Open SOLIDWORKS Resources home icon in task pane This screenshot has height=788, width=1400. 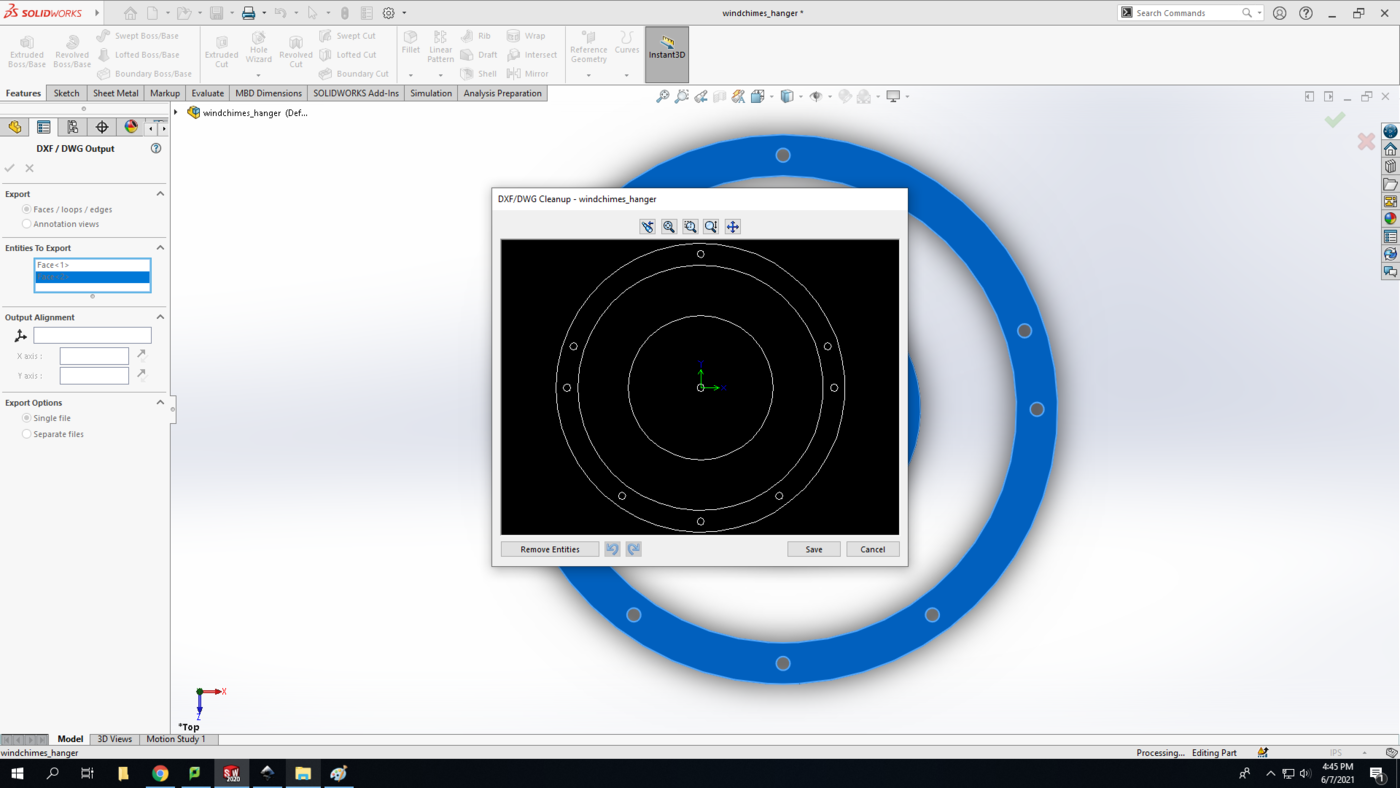coord(1390,149)
